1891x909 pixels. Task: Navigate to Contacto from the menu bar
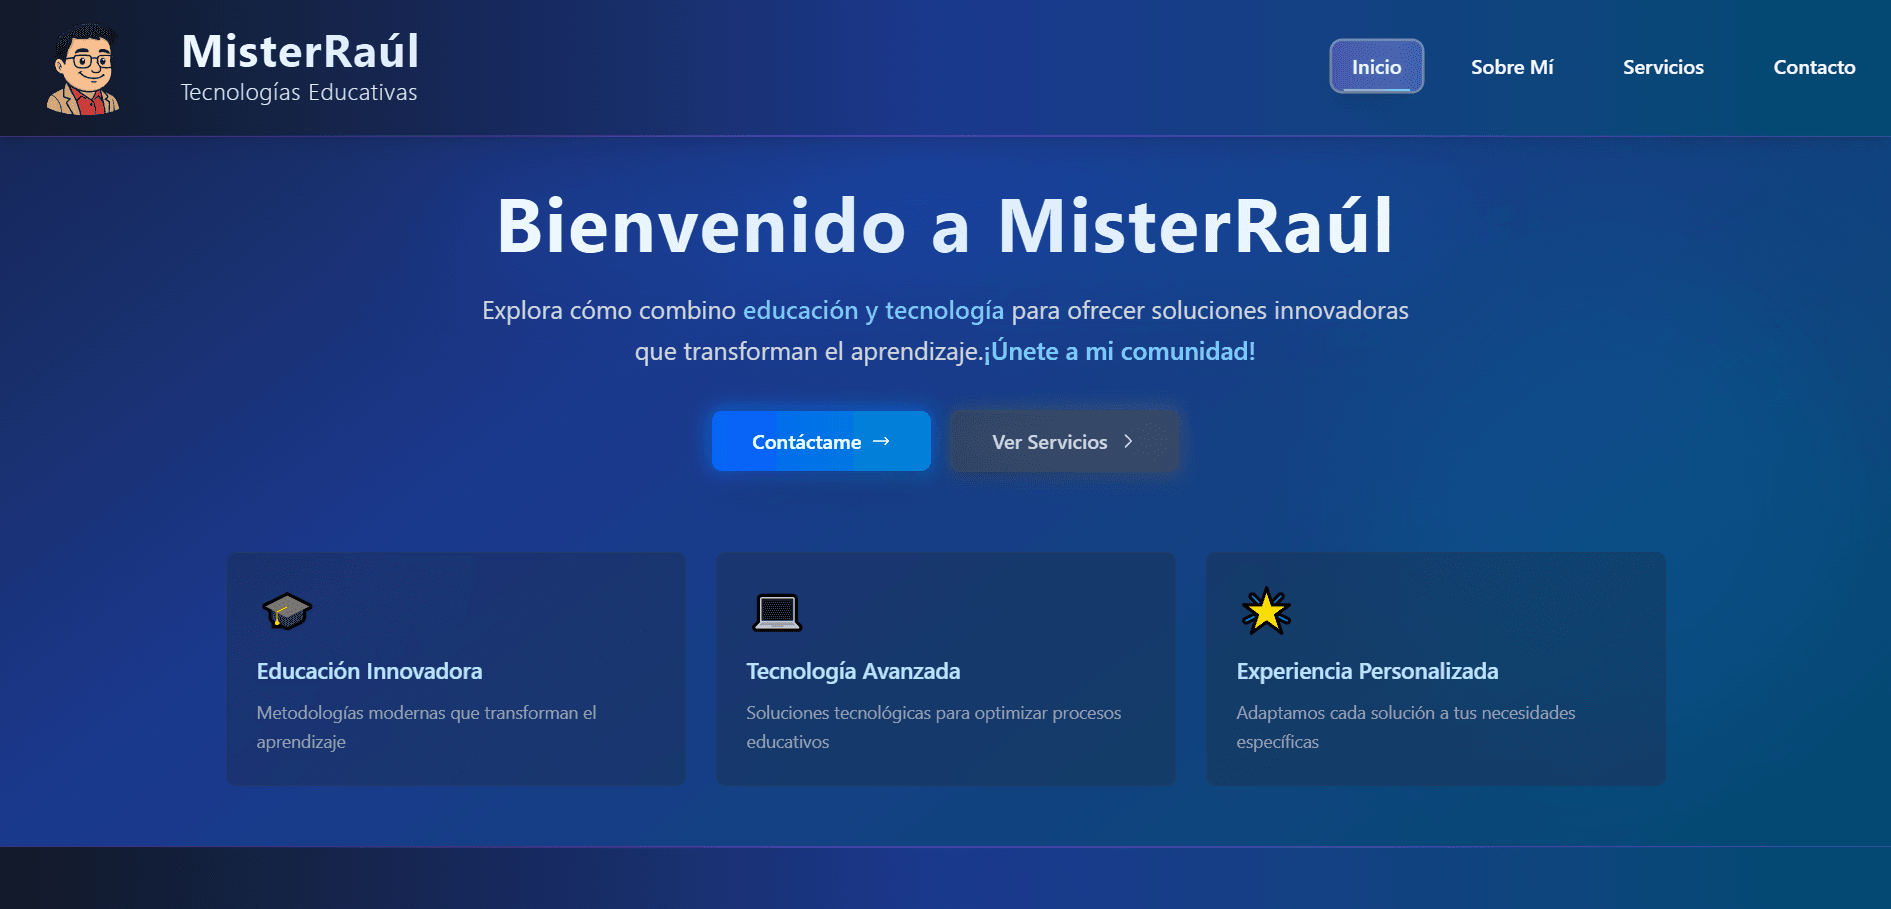(x=1814, y=67)
